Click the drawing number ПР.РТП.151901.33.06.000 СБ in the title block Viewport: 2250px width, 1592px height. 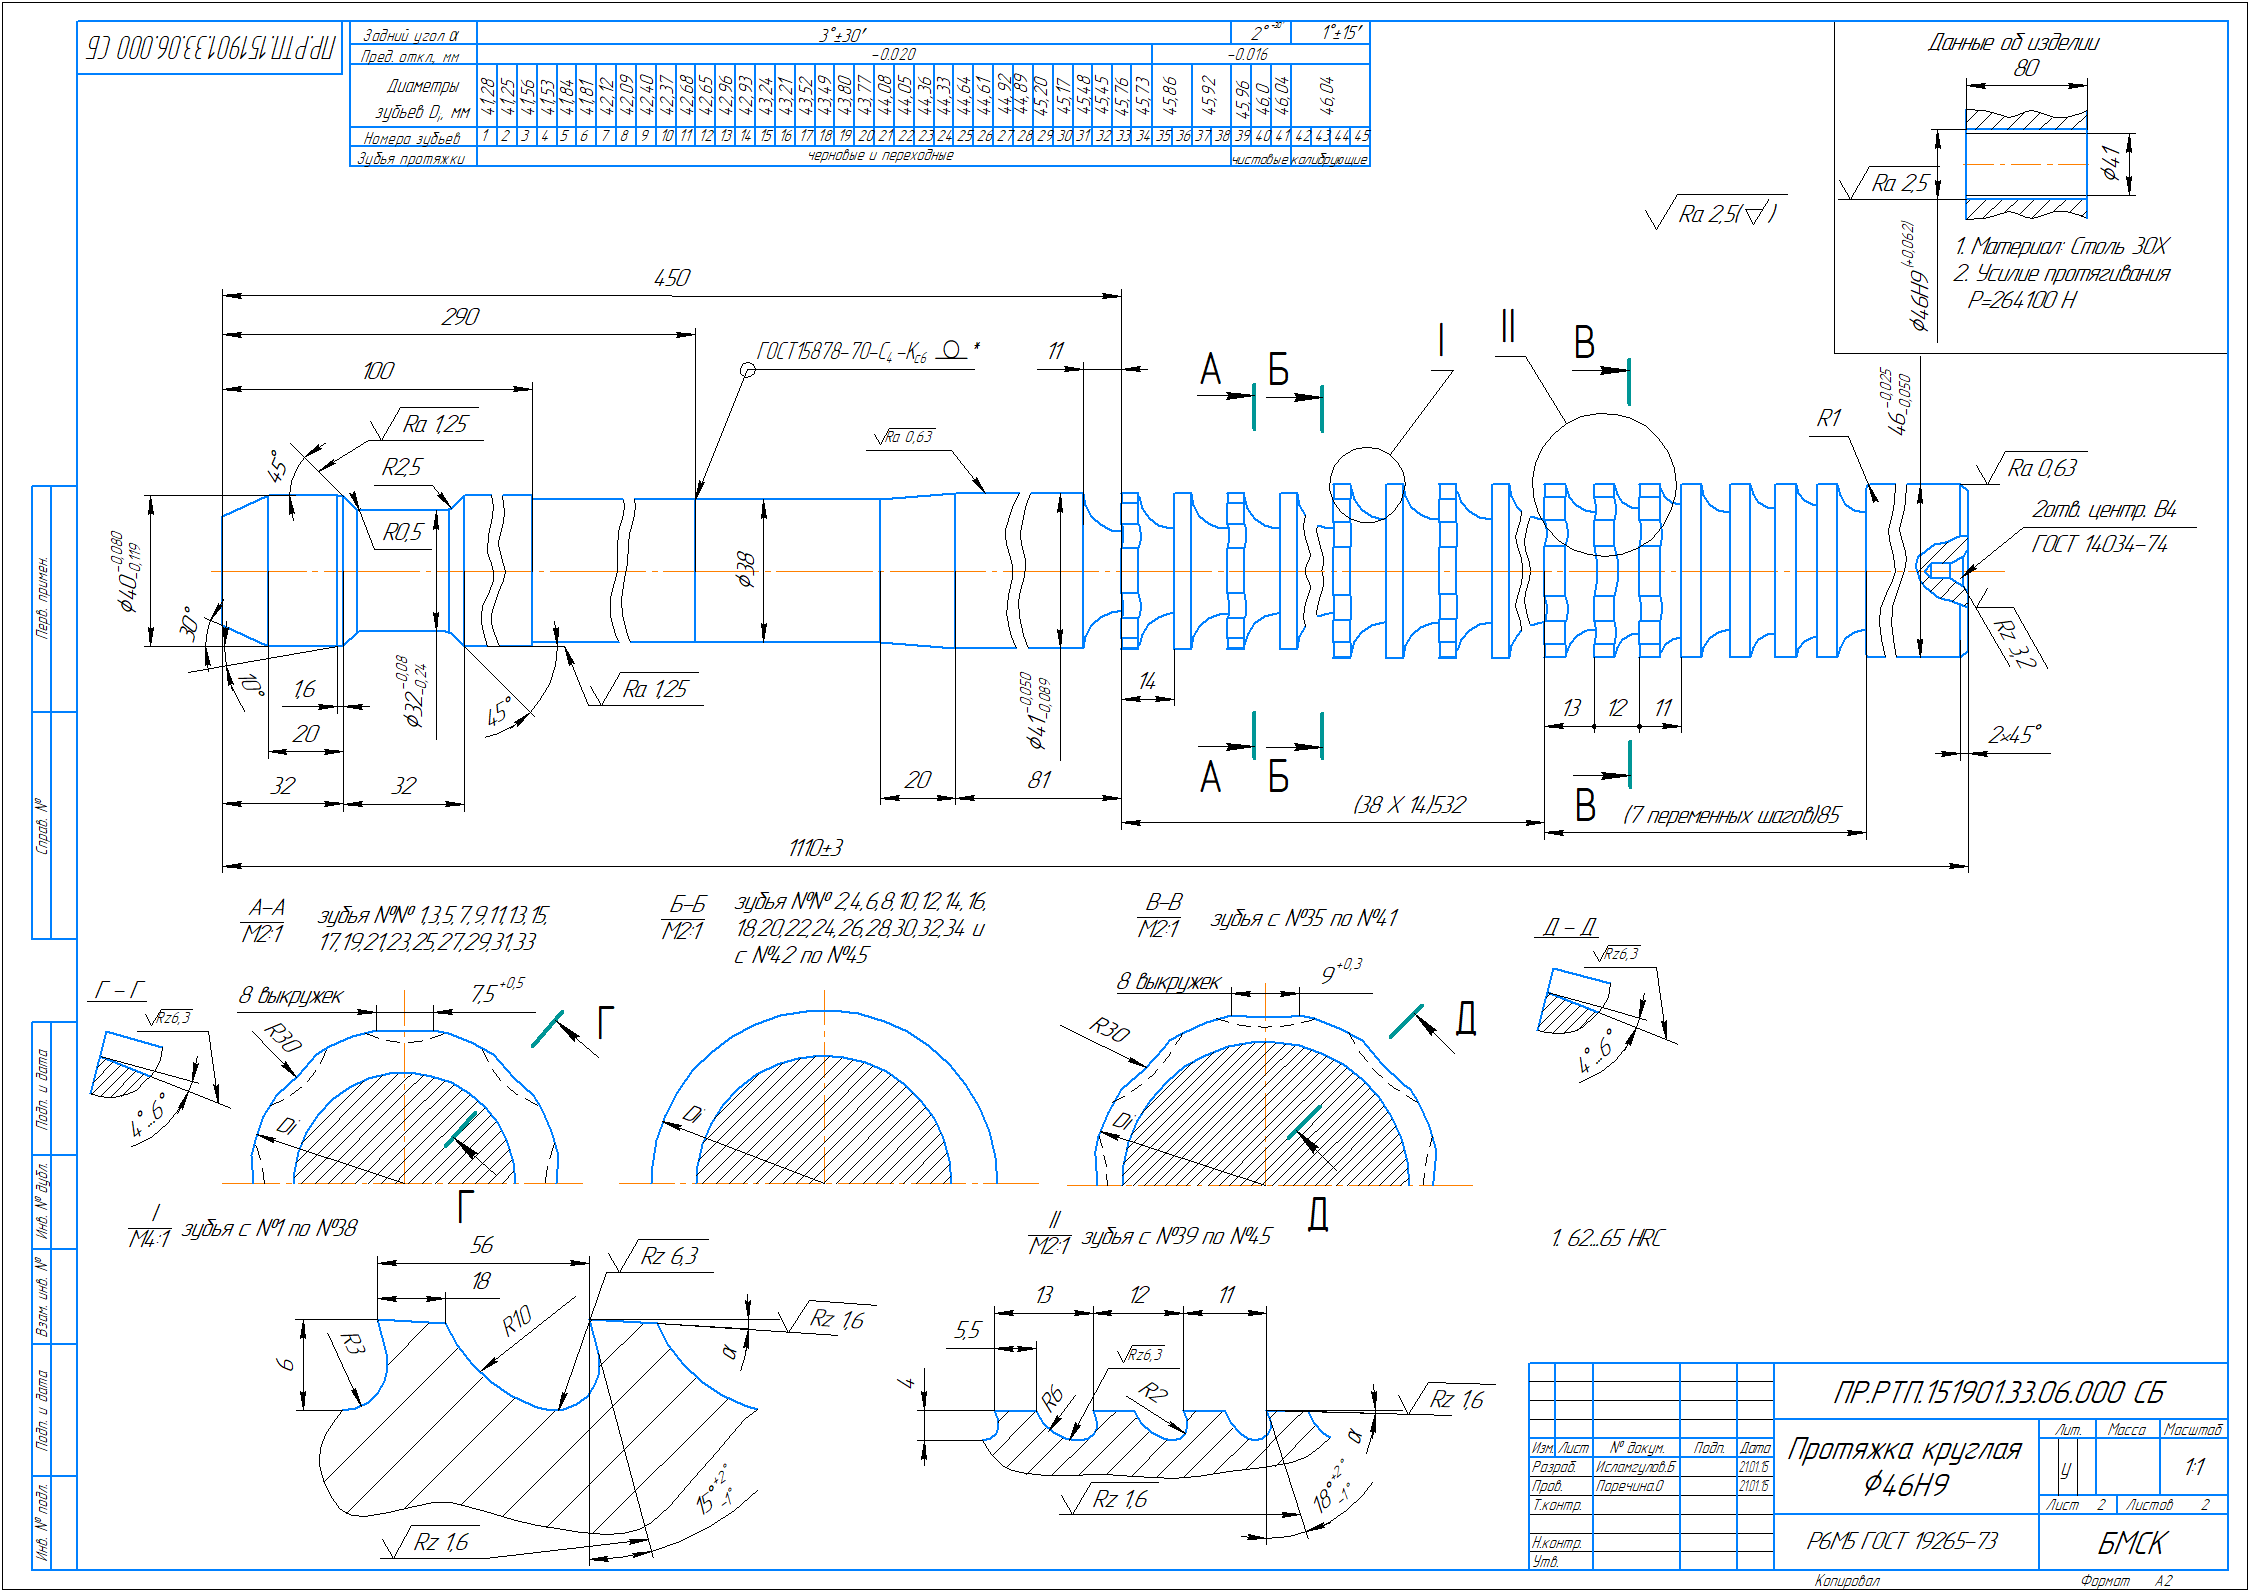pos(1998,1392)
